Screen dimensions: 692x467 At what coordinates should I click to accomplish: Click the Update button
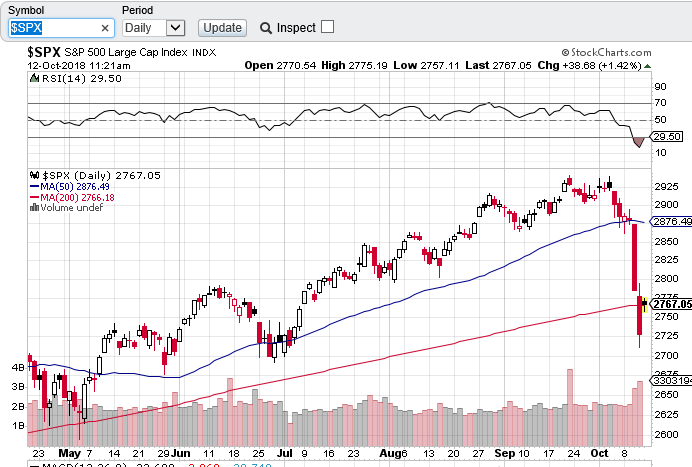point(222,28)
